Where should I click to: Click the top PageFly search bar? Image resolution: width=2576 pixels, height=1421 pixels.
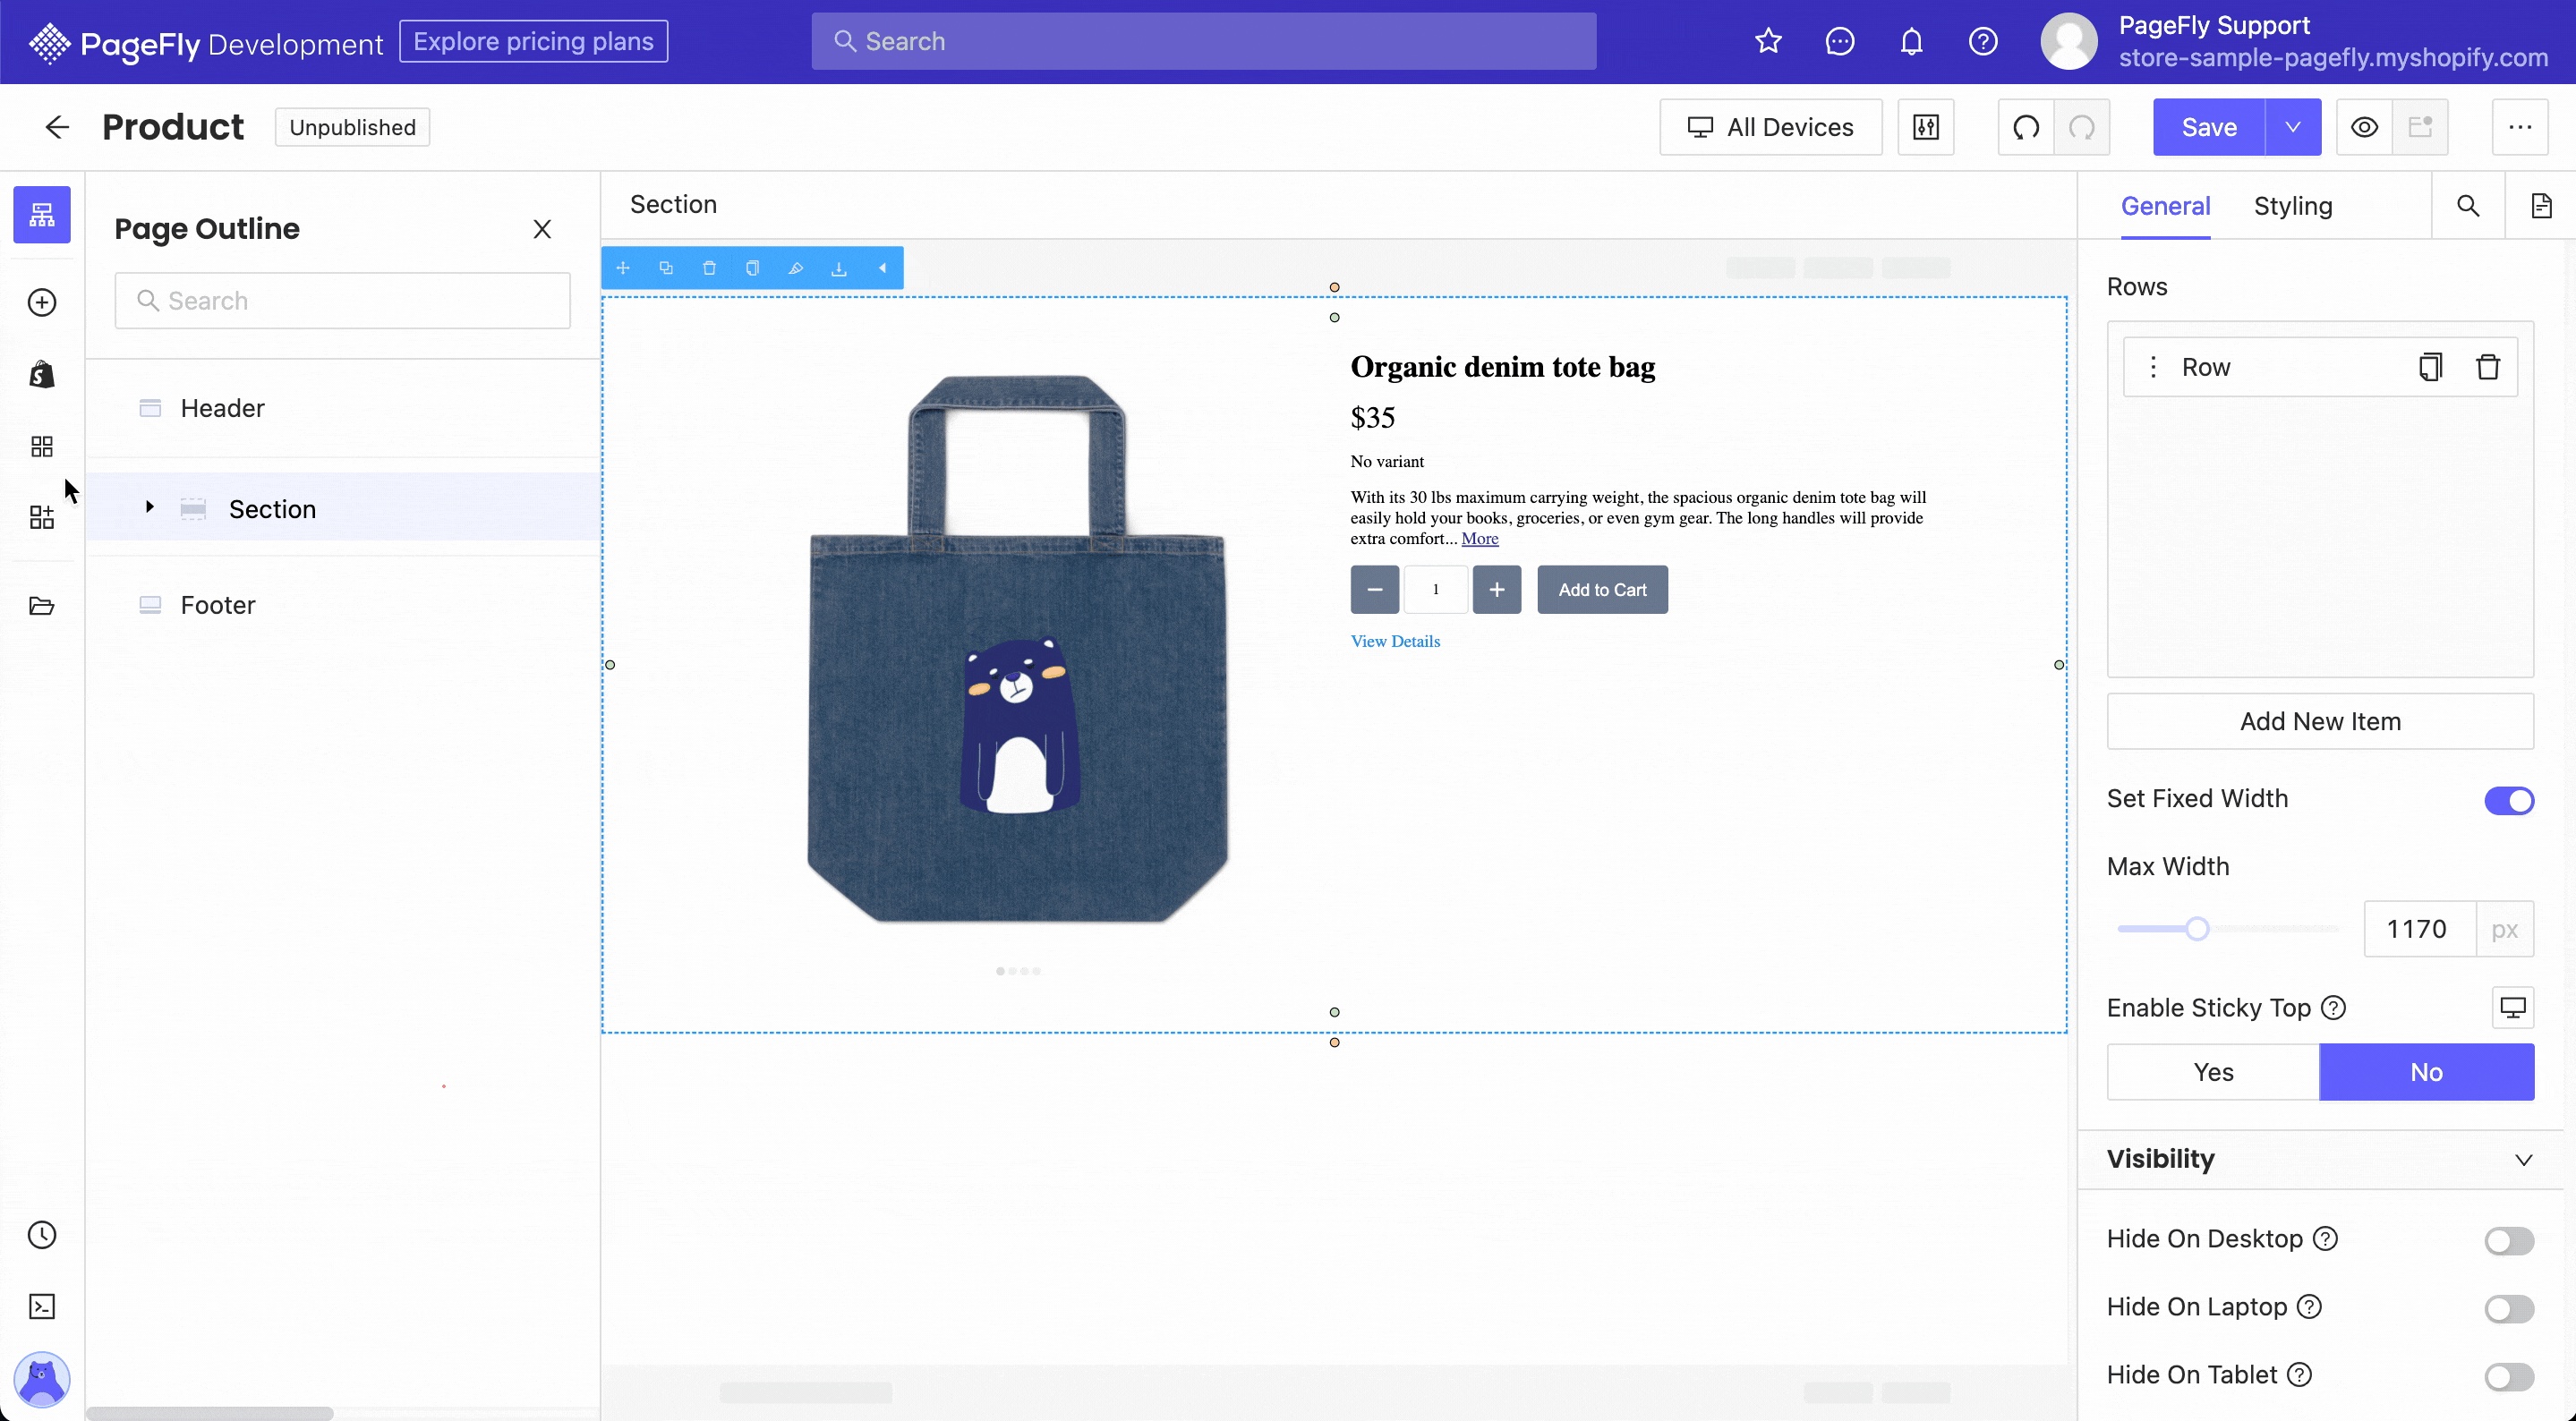click(x=1204, y=41)
